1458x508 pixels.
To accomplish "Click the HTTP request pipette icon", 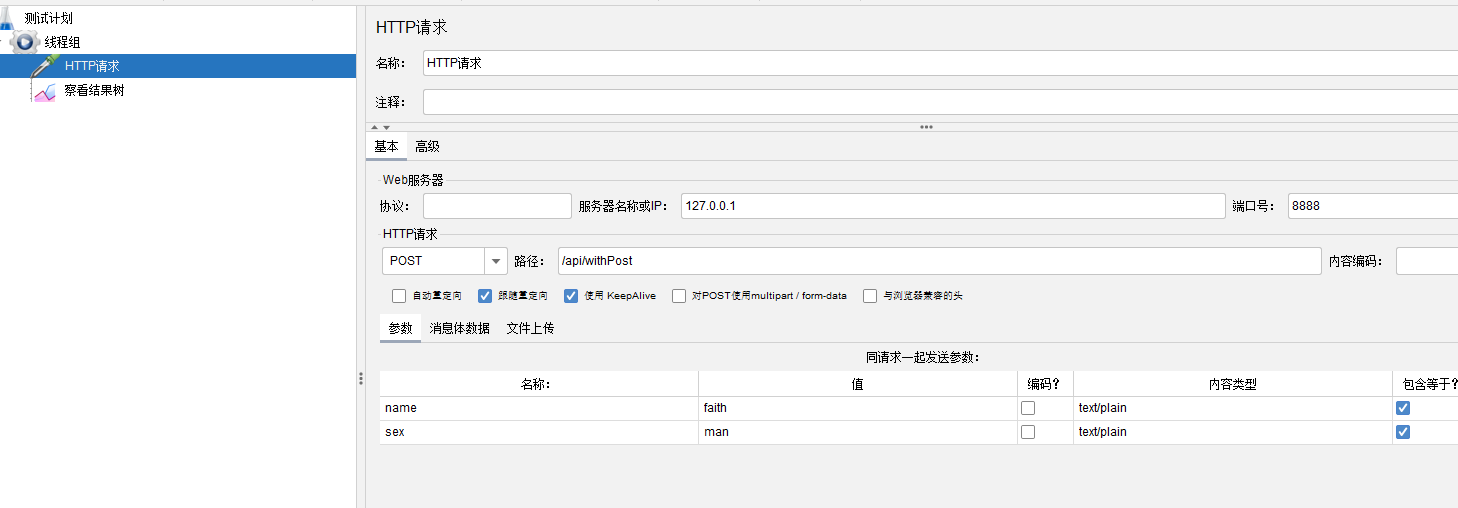I will tap(46, 66).
